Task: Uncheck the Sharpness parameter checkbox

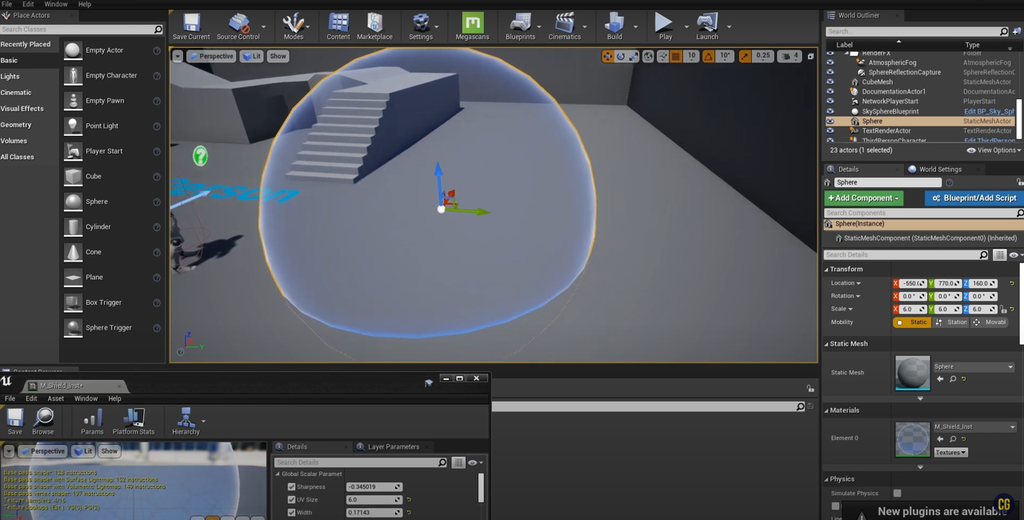Action: [292, 487]
